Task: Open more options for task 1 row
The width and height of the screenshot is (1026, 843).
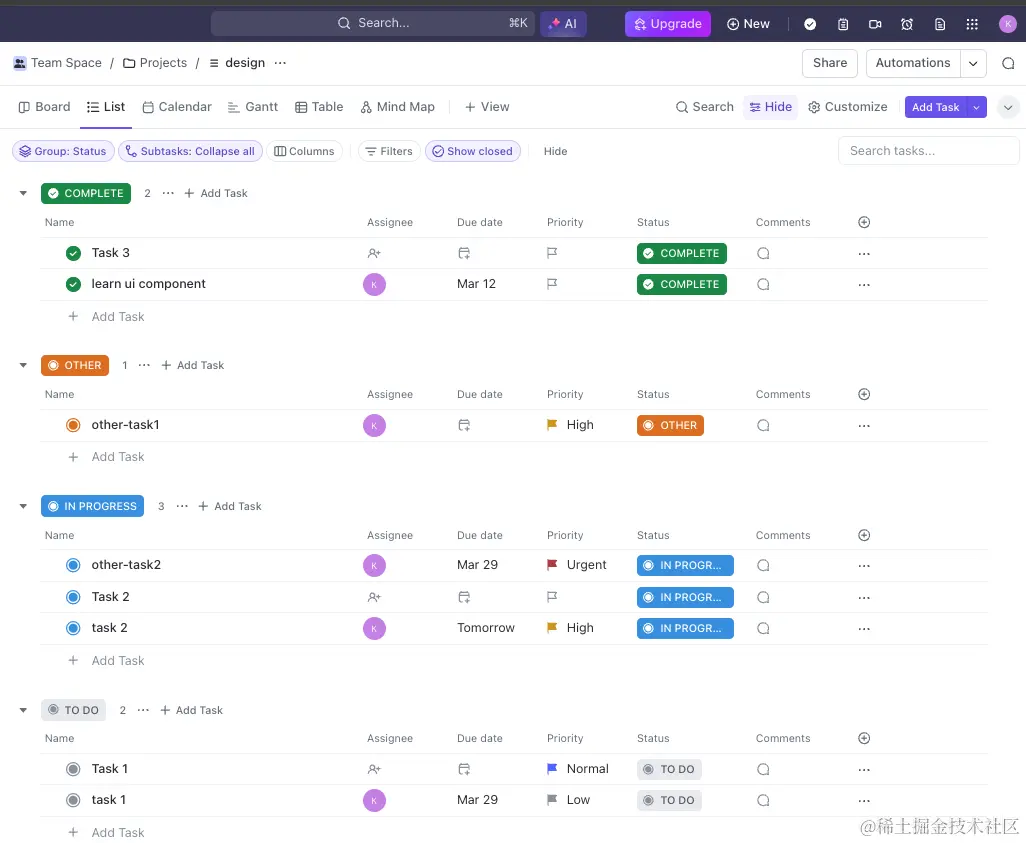Action: tap(864, 800)
